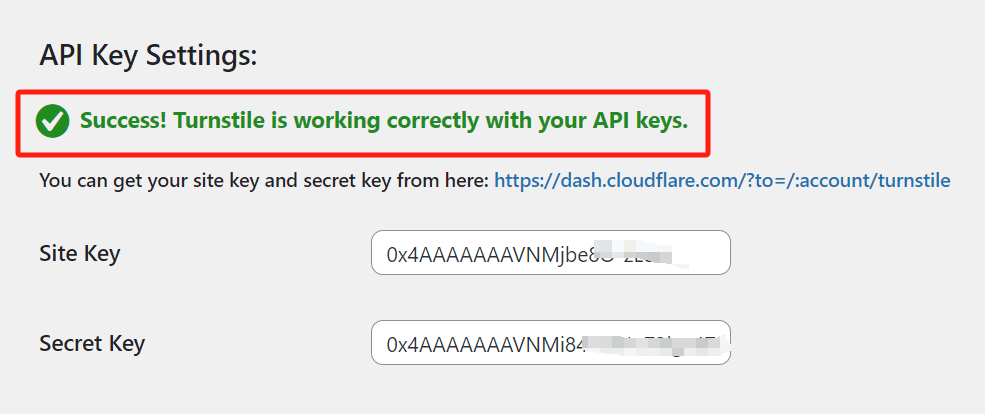
Task: Focus the Secret Key input field
Action: [x=551, y=342]
